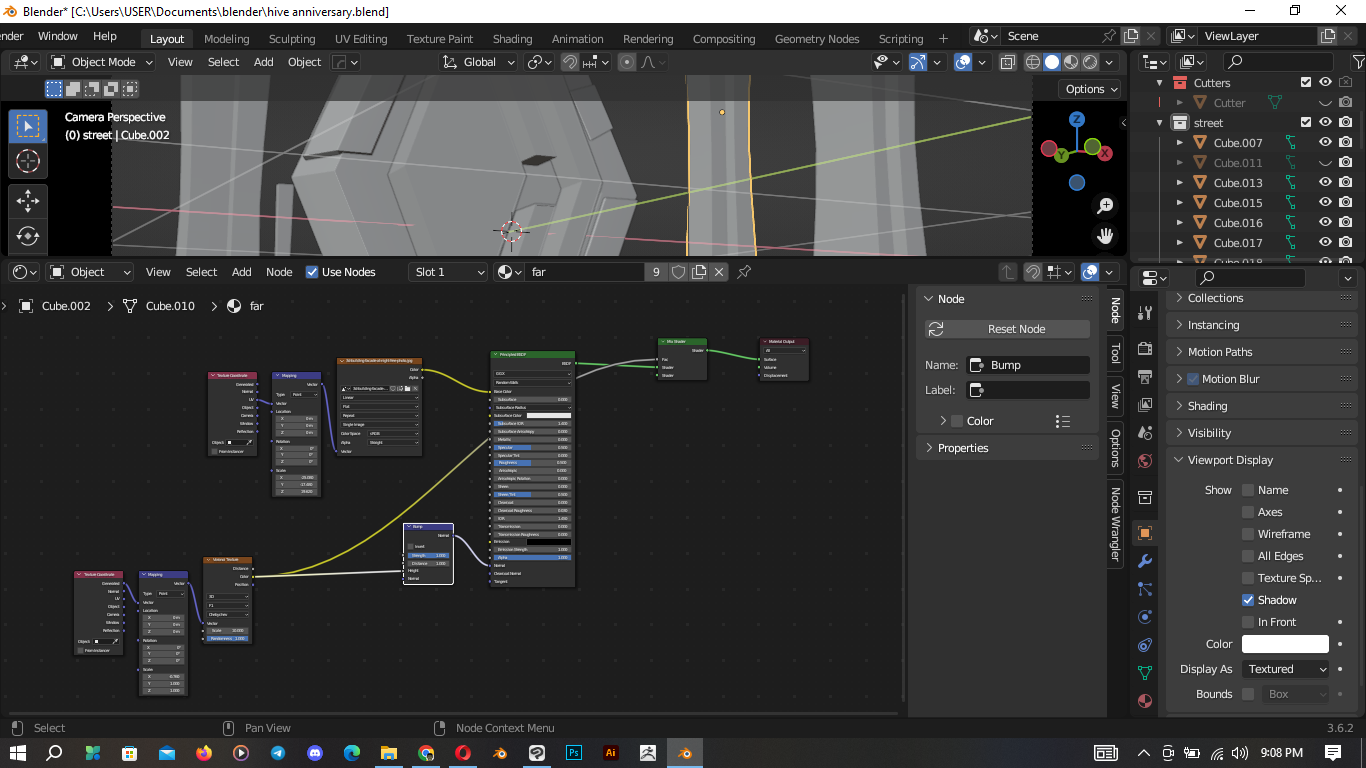This screenshot has width=1366, height=768.
Task: Open the Slot 1 material slot dropdown
Action: [447, 271]
